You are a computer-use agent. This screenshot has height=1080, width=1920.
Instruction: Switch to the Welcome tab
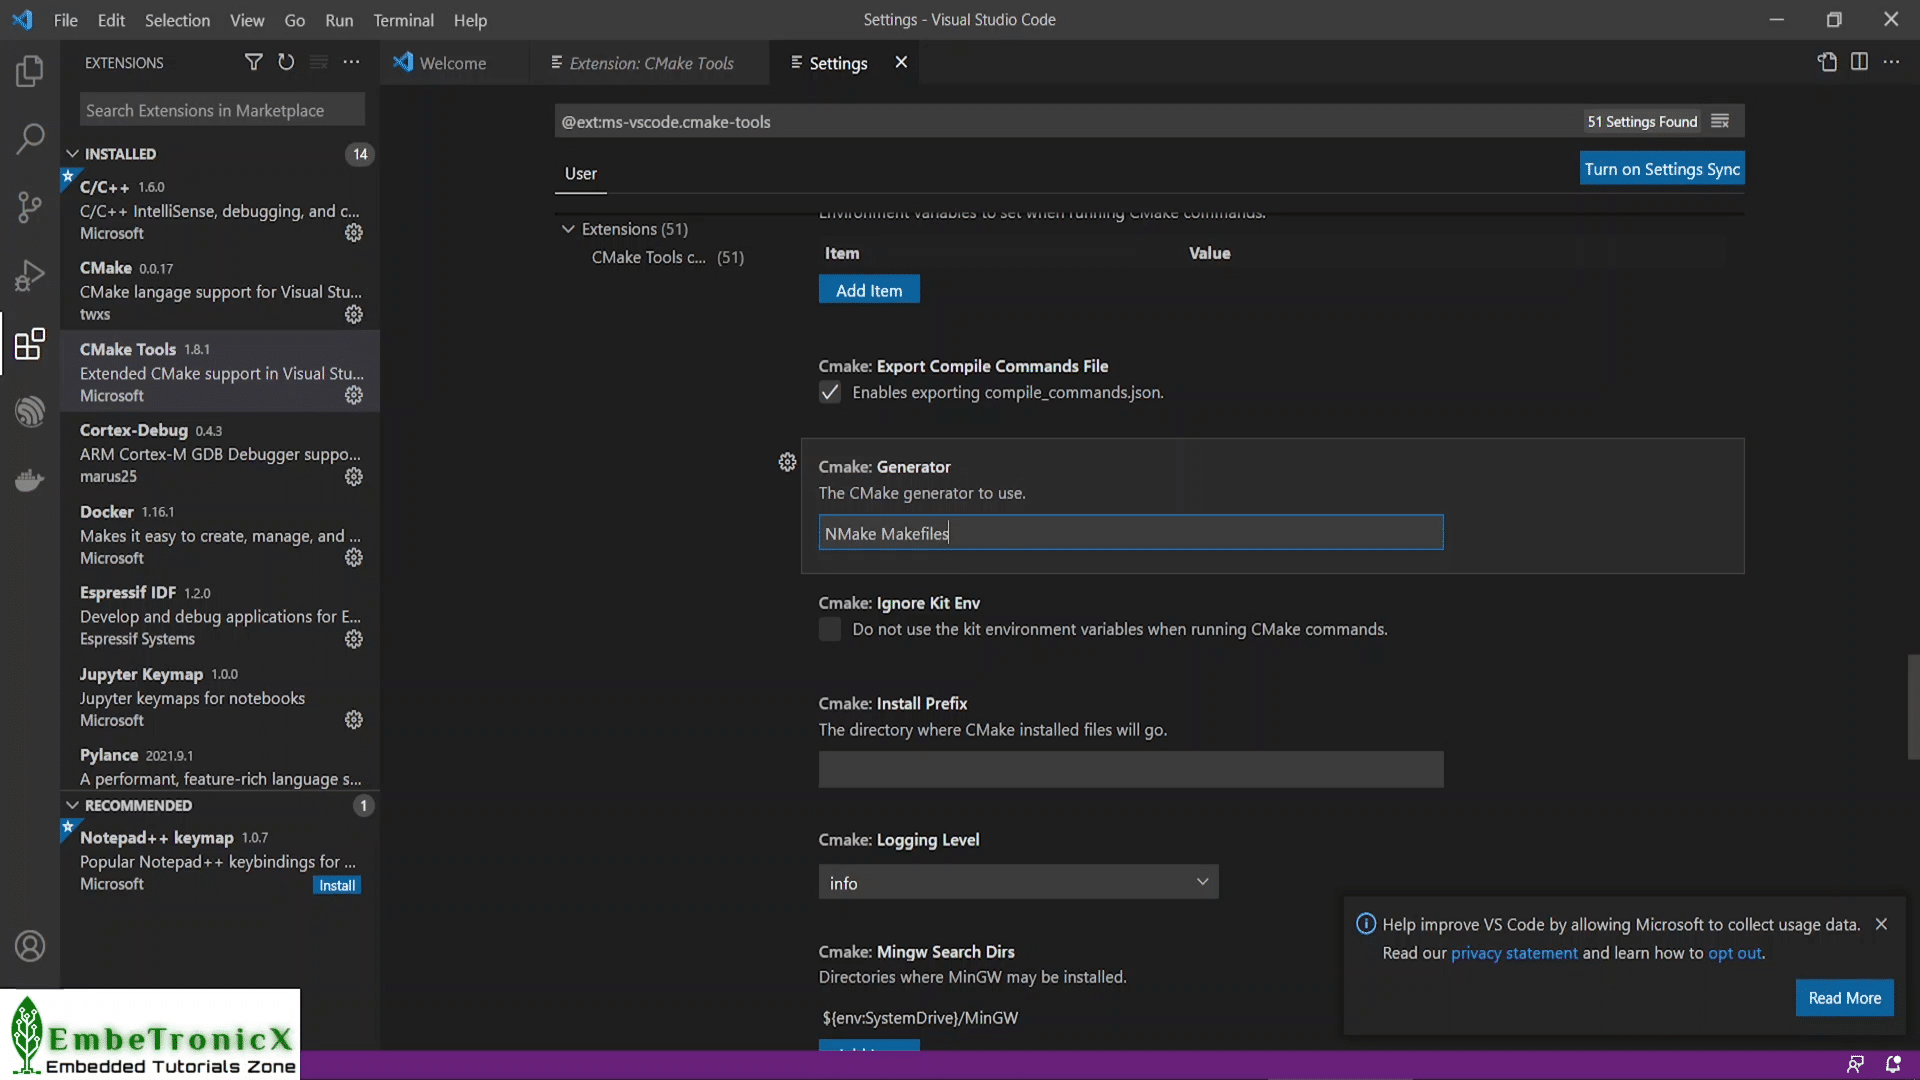coord(454,63)
